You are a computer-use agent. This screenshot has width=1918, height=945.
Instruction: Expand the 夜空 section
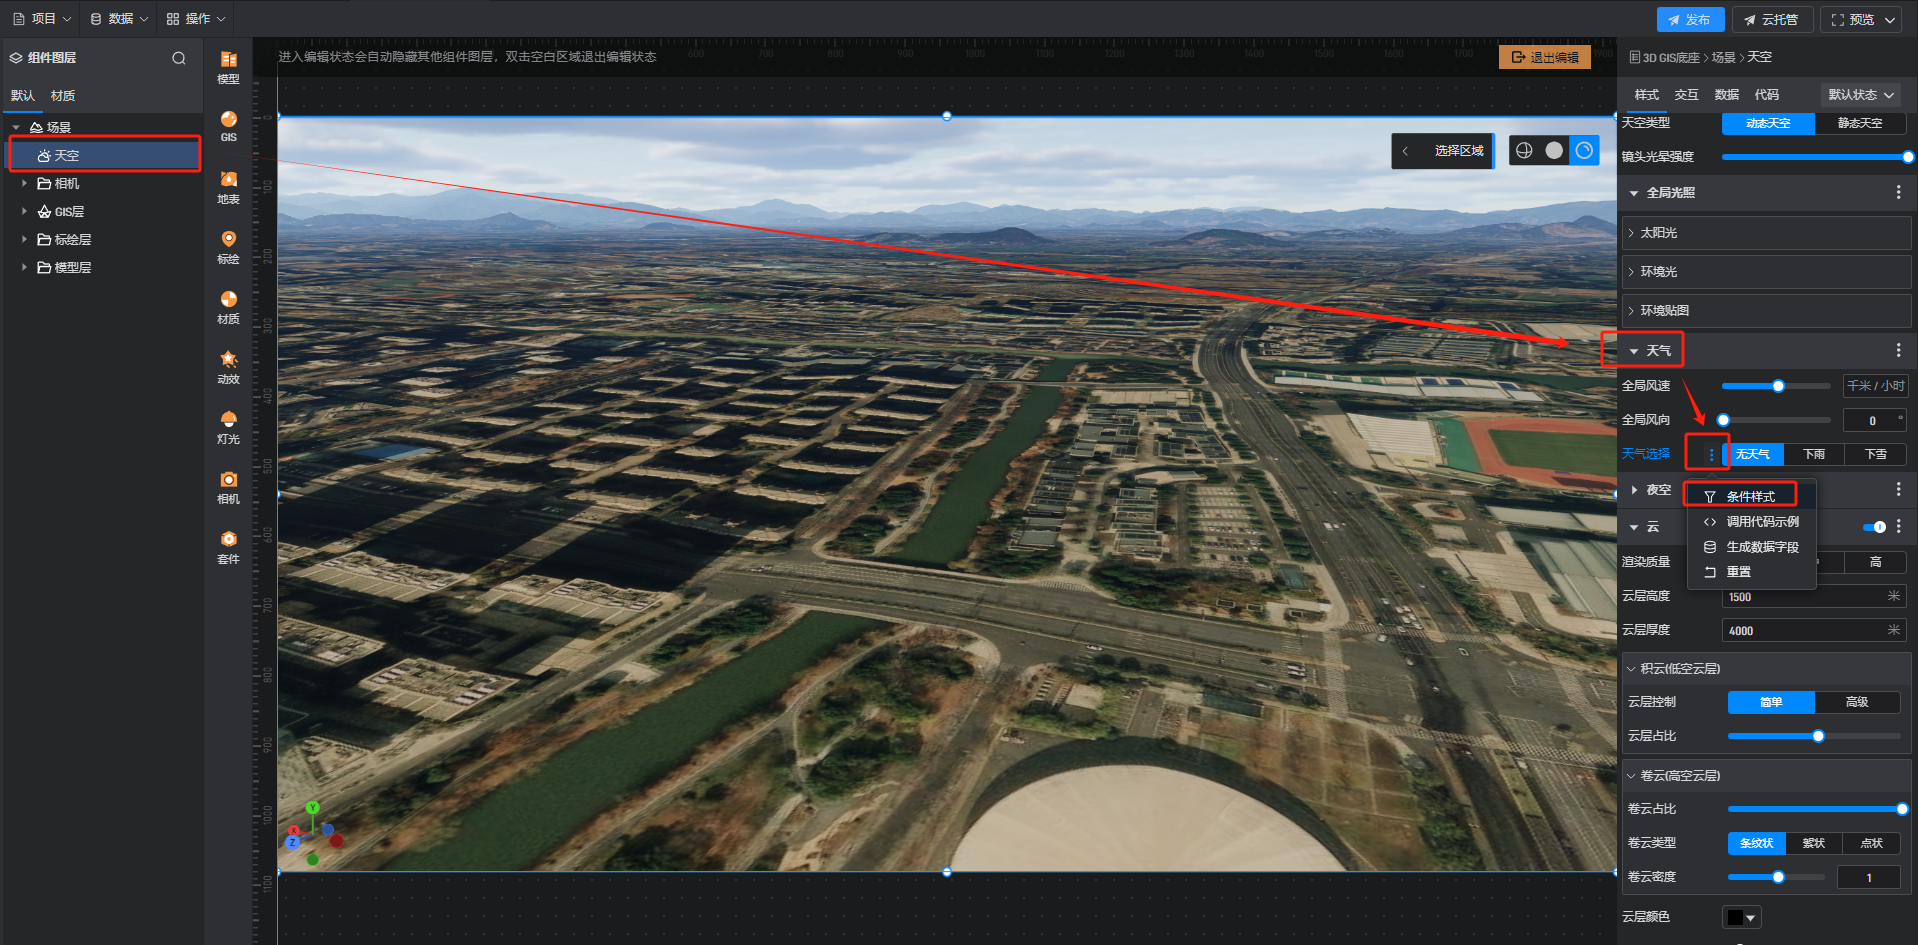[x=1634, y=490]
